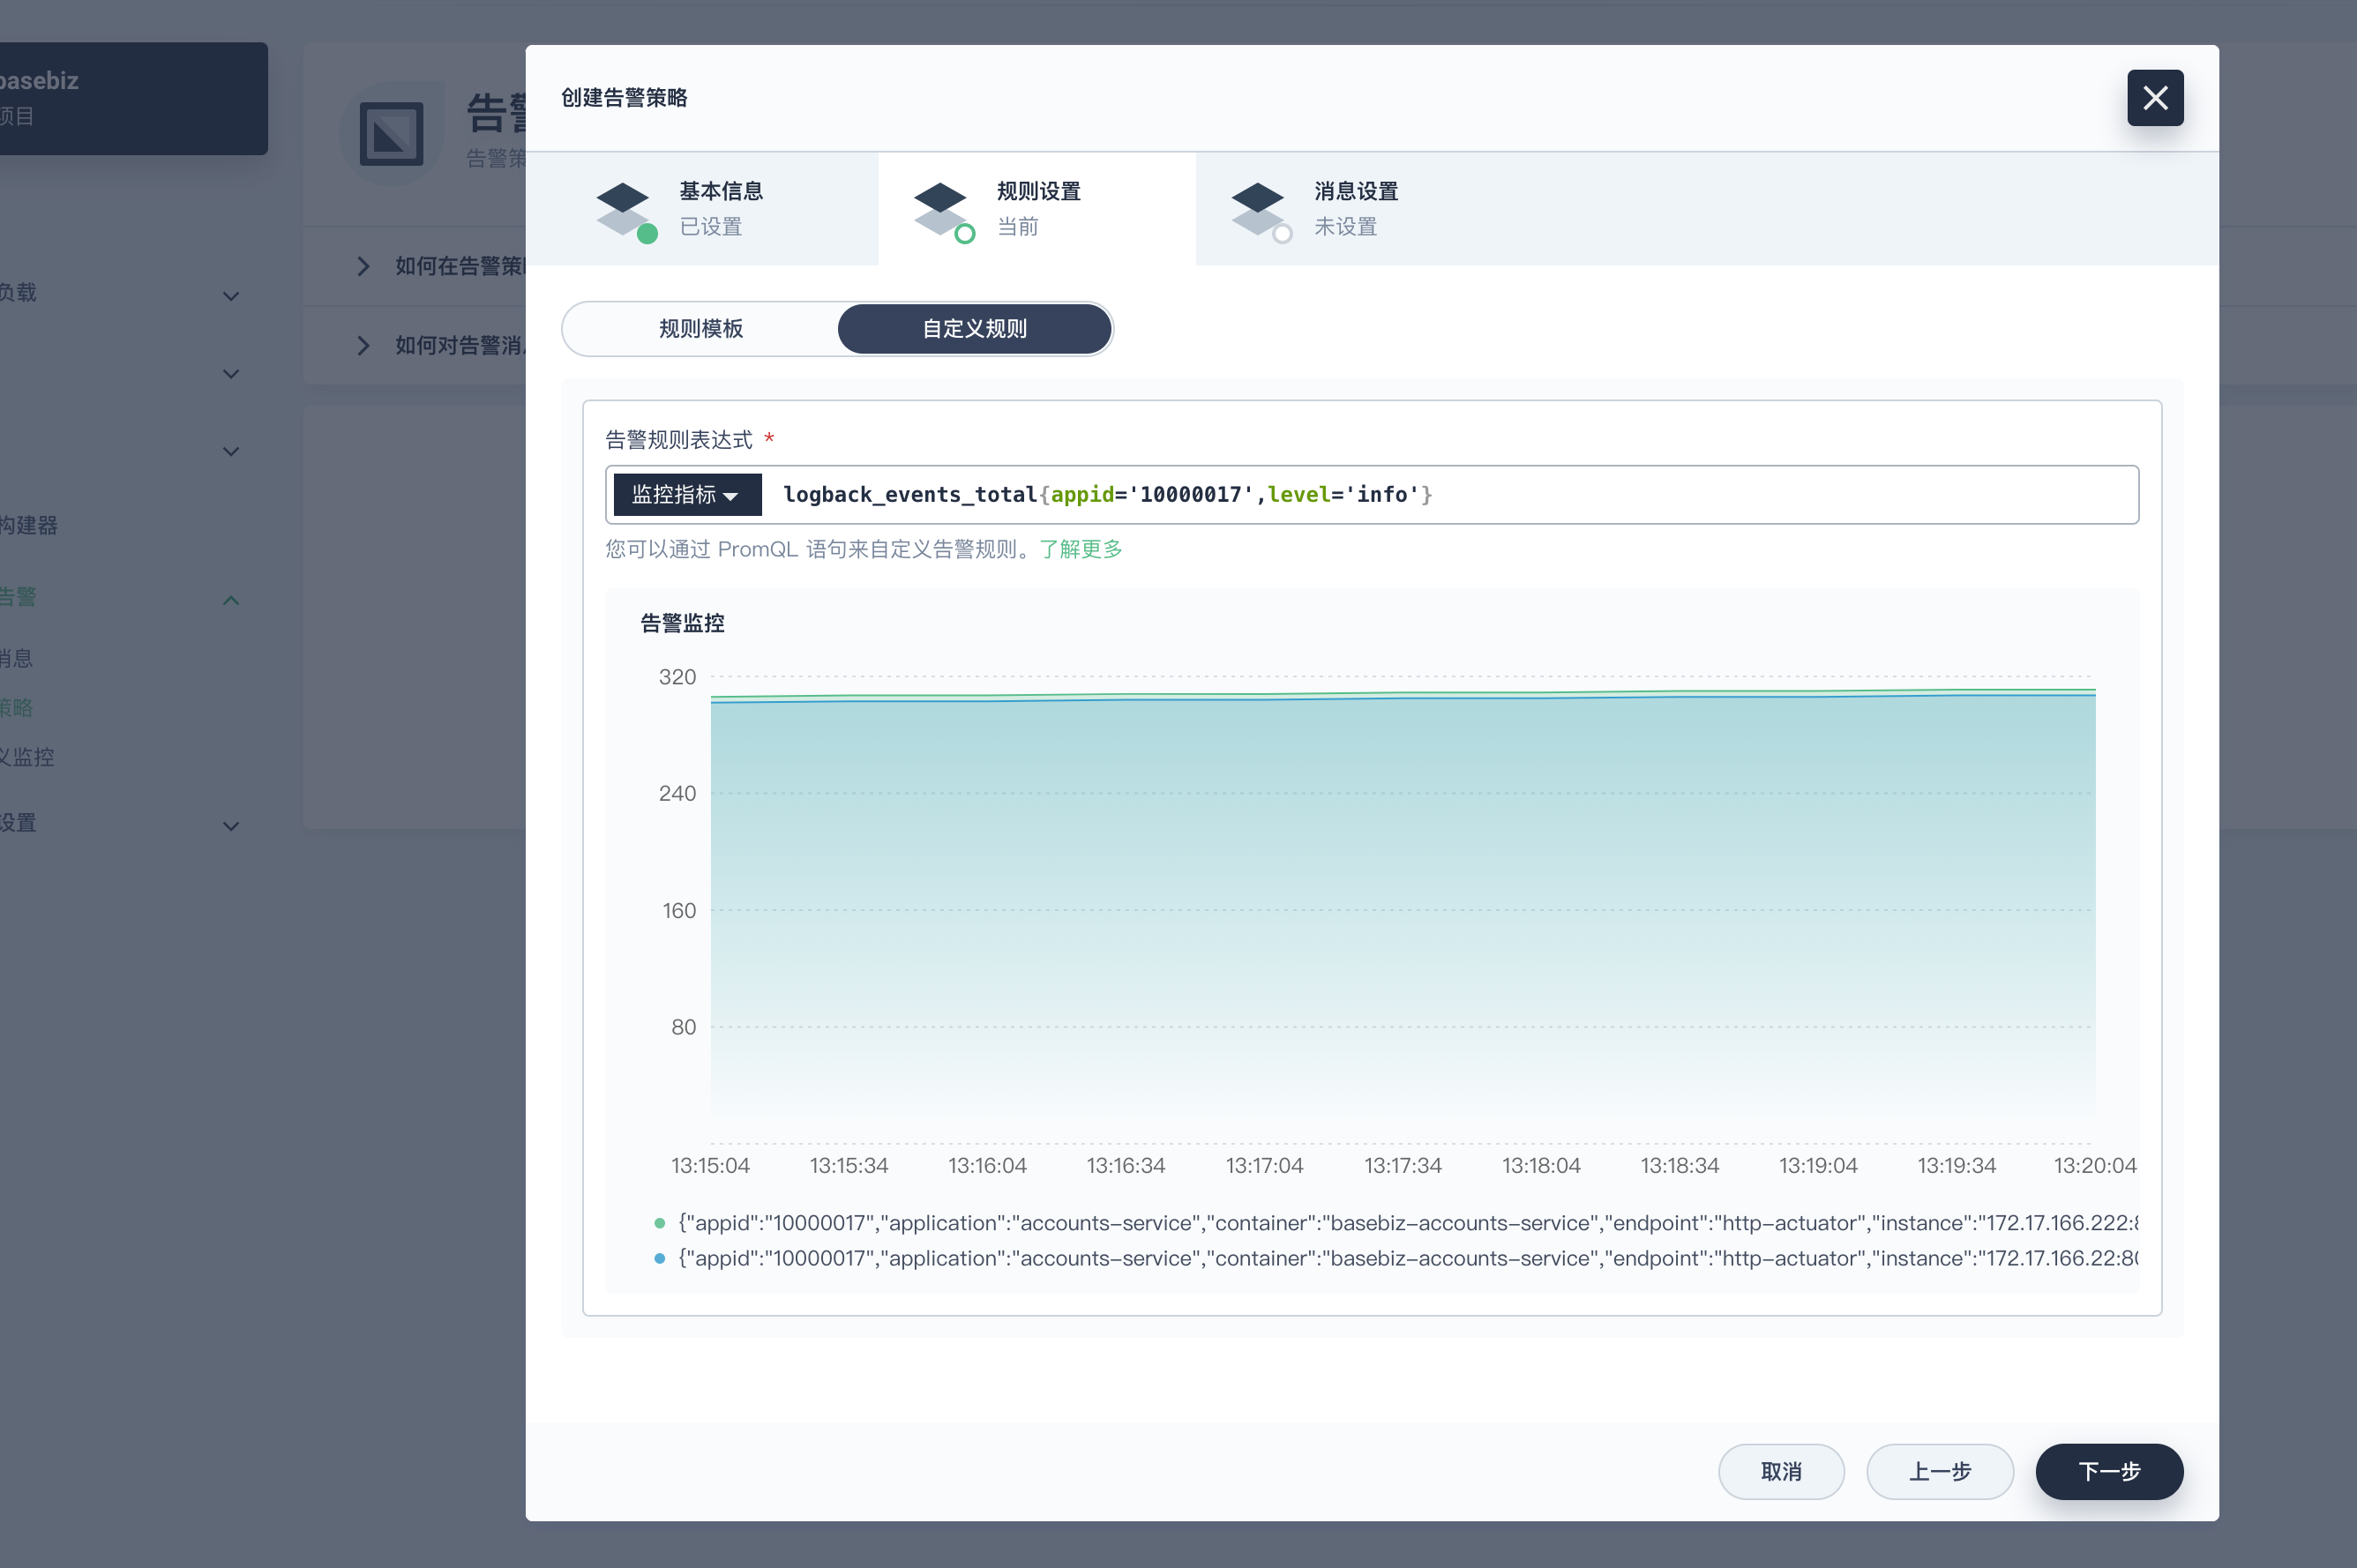Image resolution: width=2357 pixels, height=1568 pixels.
Task: Toggle the blue legend series dot
Action: pyautogui.click(x=659, y=1258)
